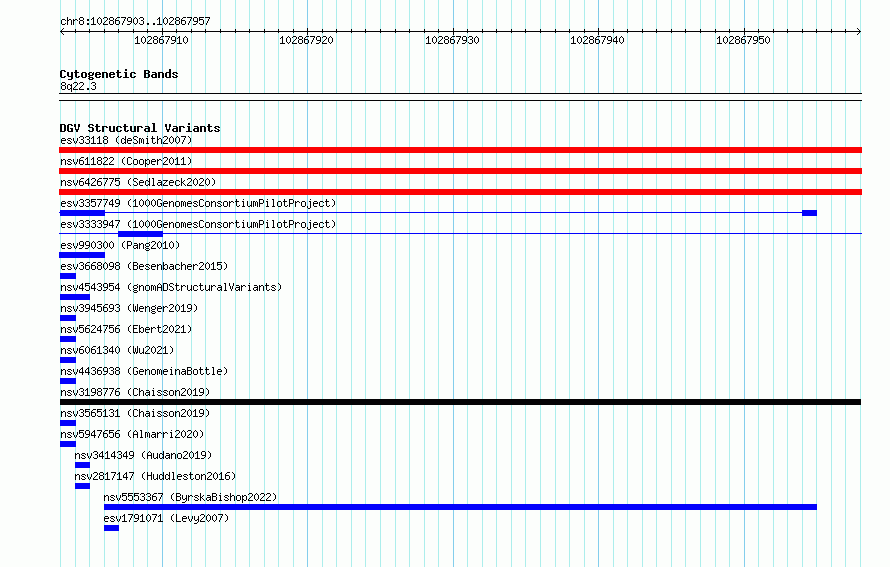Select nsv5624756 (Ebert2021) label
Viewport: 890px width, 567px height.
(126, 329)
